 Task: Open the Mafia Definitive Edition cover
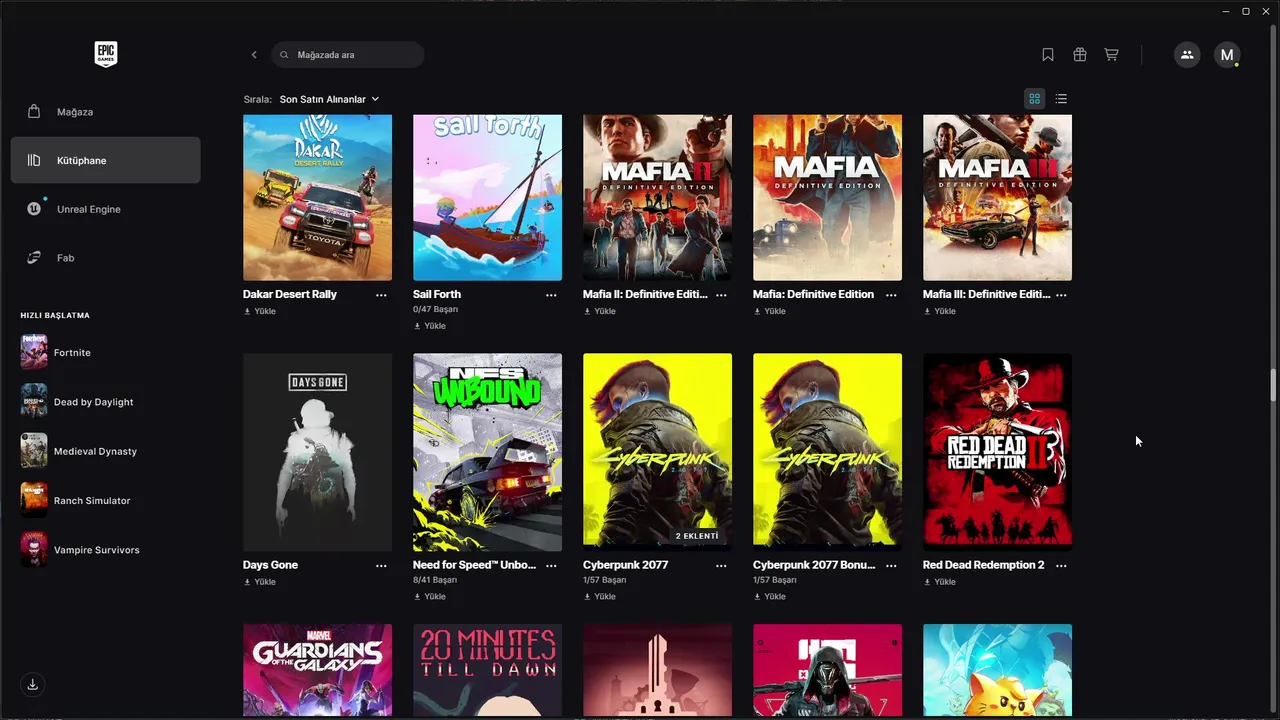tap(827, 198)
